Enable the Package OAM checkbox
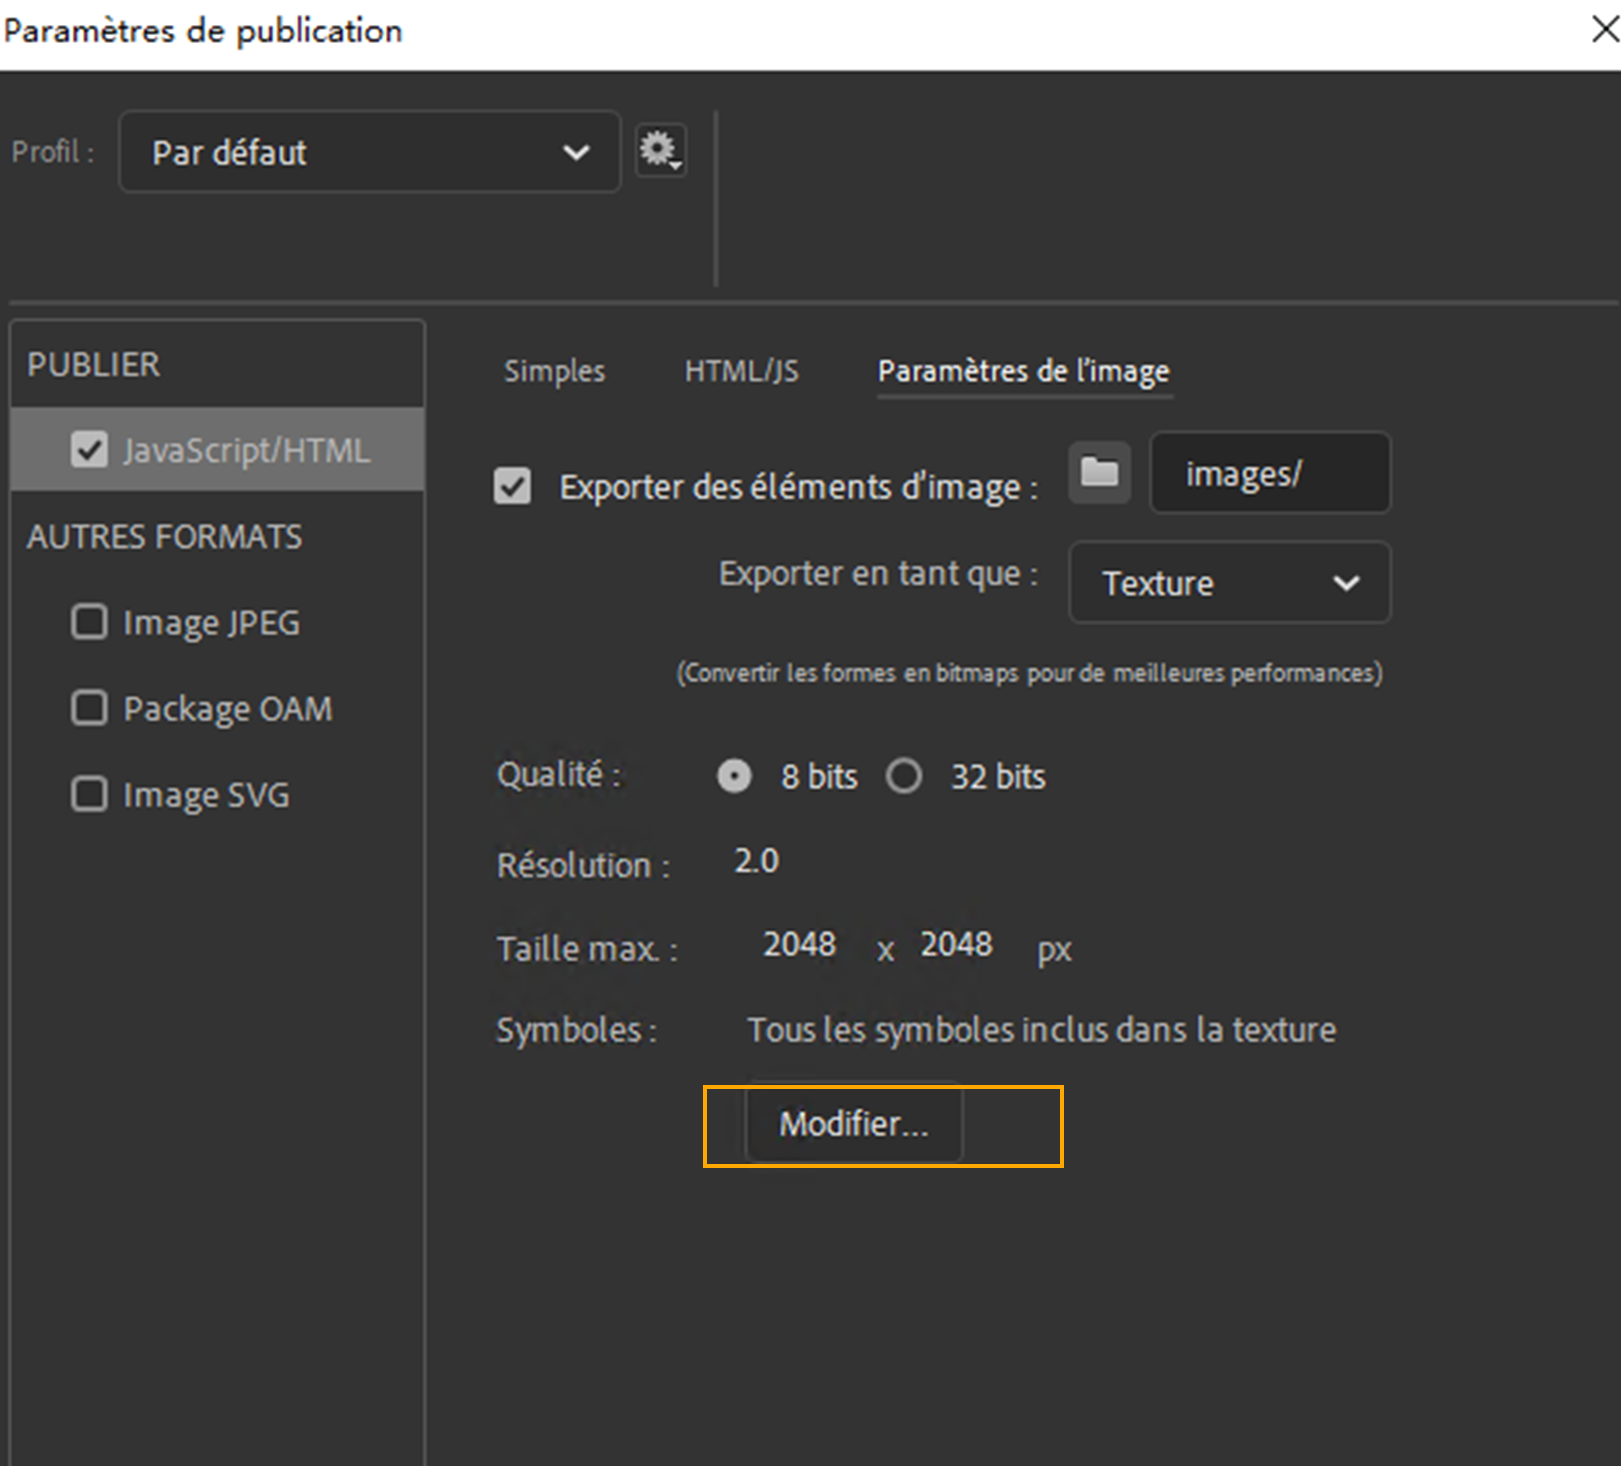Image resolution: width=1621 pixels, height=1466 pixels. pyautogui.click(x=90, y=708)
